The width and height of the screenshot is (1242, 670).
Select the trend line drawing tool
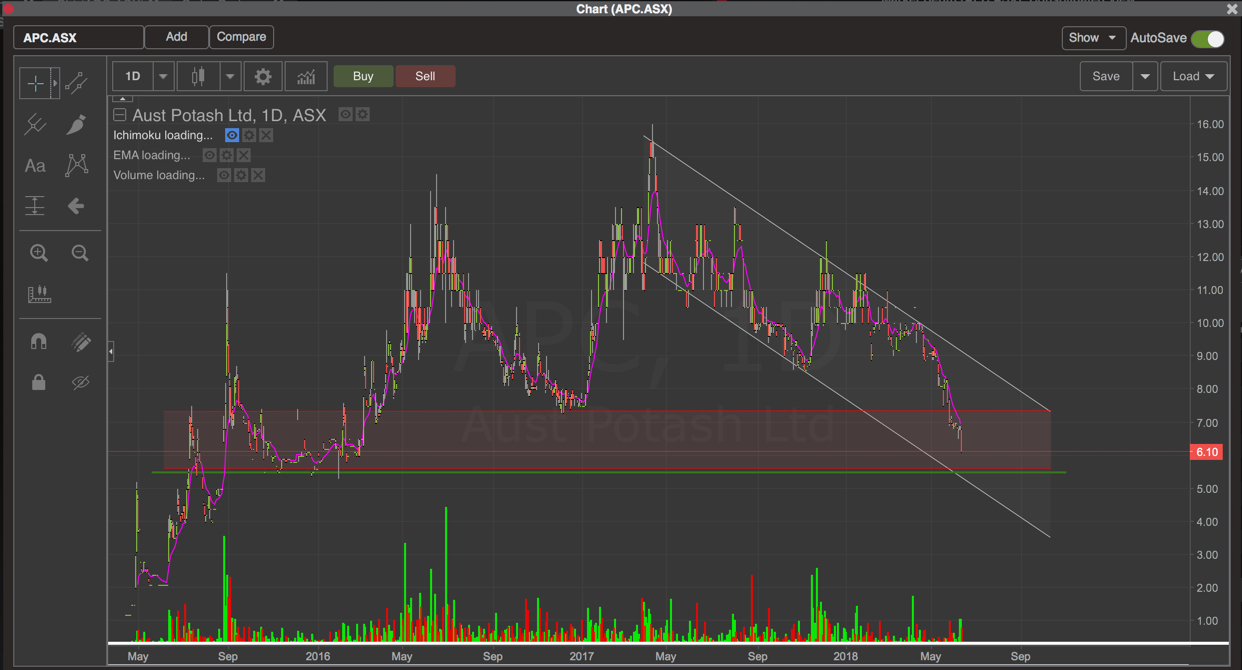pyautogui.click(x=76, y=84)
